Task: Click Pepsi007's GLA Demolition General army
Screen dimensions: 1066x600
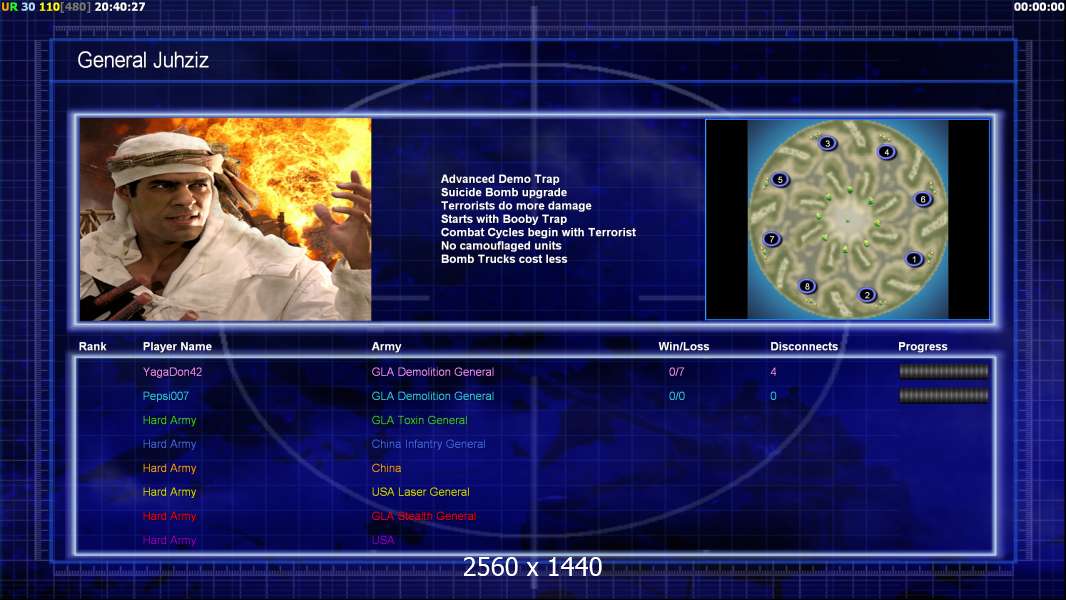Action: (432, 396)
